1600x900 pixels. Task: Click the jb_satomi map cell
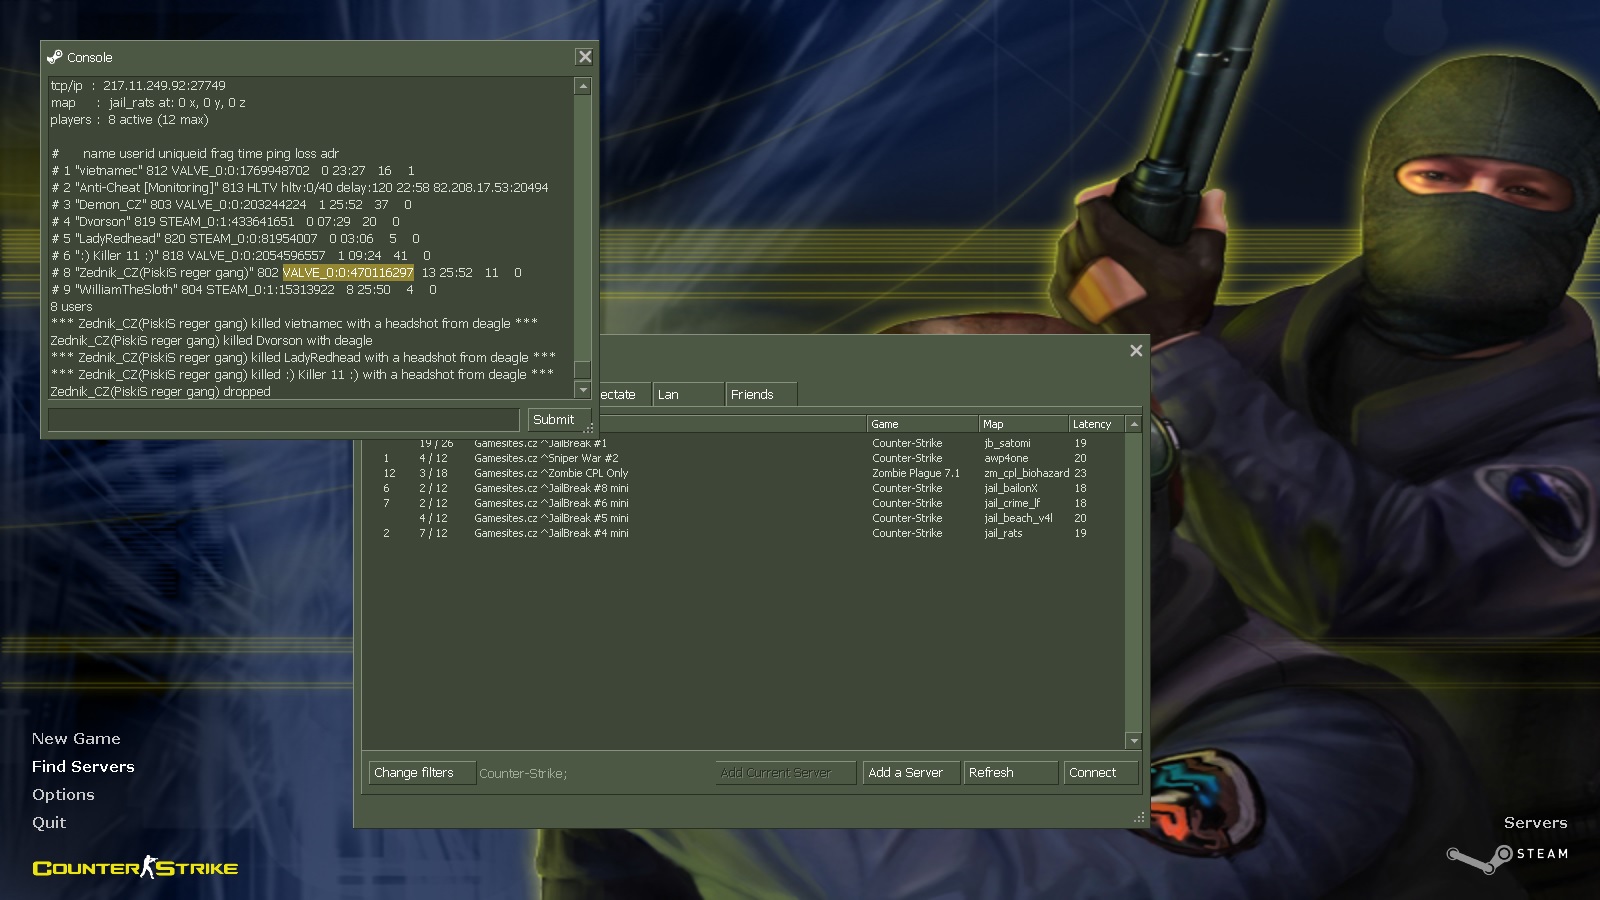1007,443
